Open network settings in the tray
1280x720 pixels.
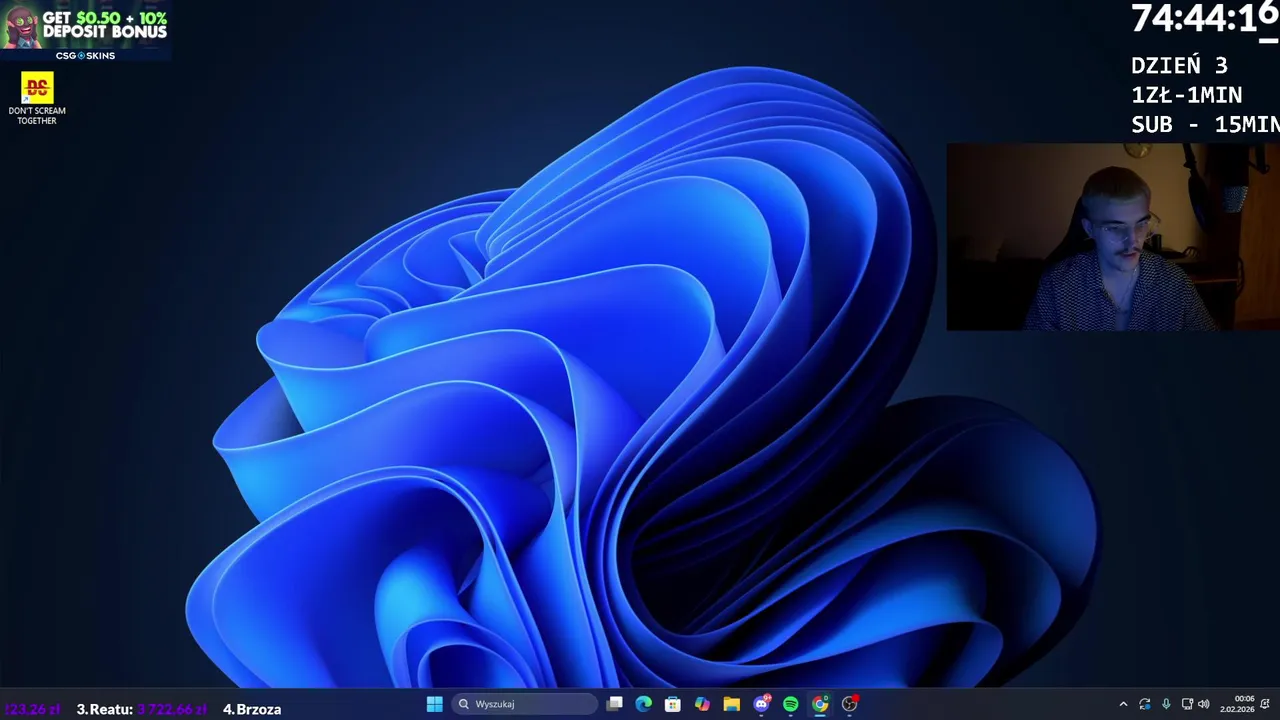coord(1187,704)
